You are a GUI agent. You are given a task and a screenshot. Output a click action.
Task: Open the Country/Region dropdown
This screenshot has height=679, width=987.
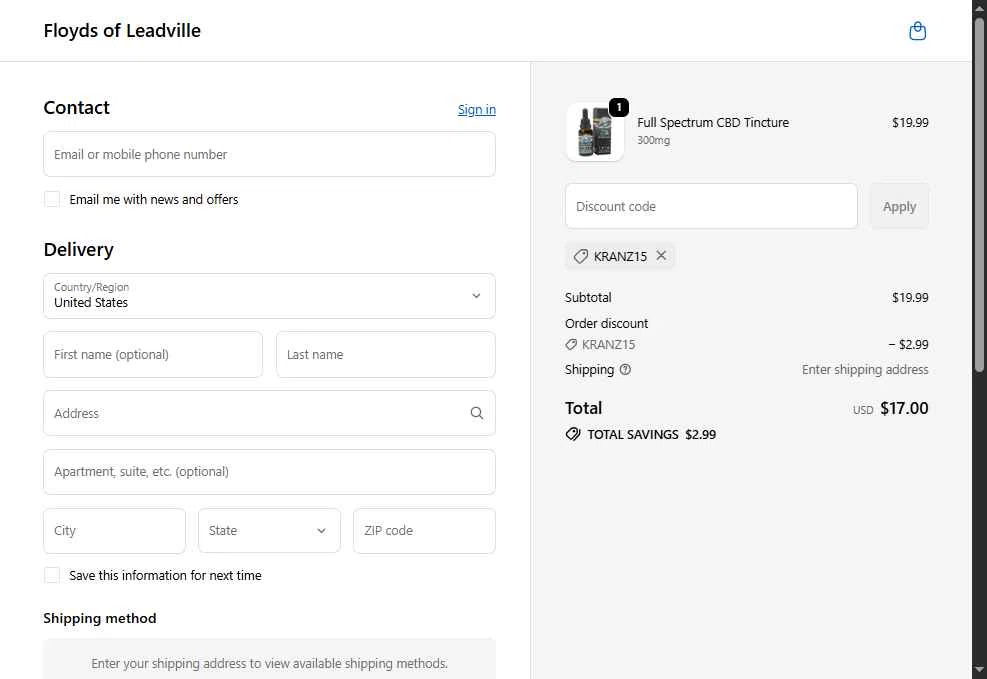click(x=269, y=296)
